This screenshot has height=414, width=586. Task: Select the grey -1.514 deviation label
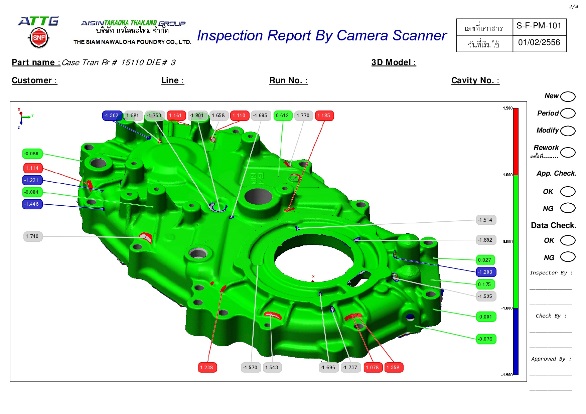[x=485, y=220]
